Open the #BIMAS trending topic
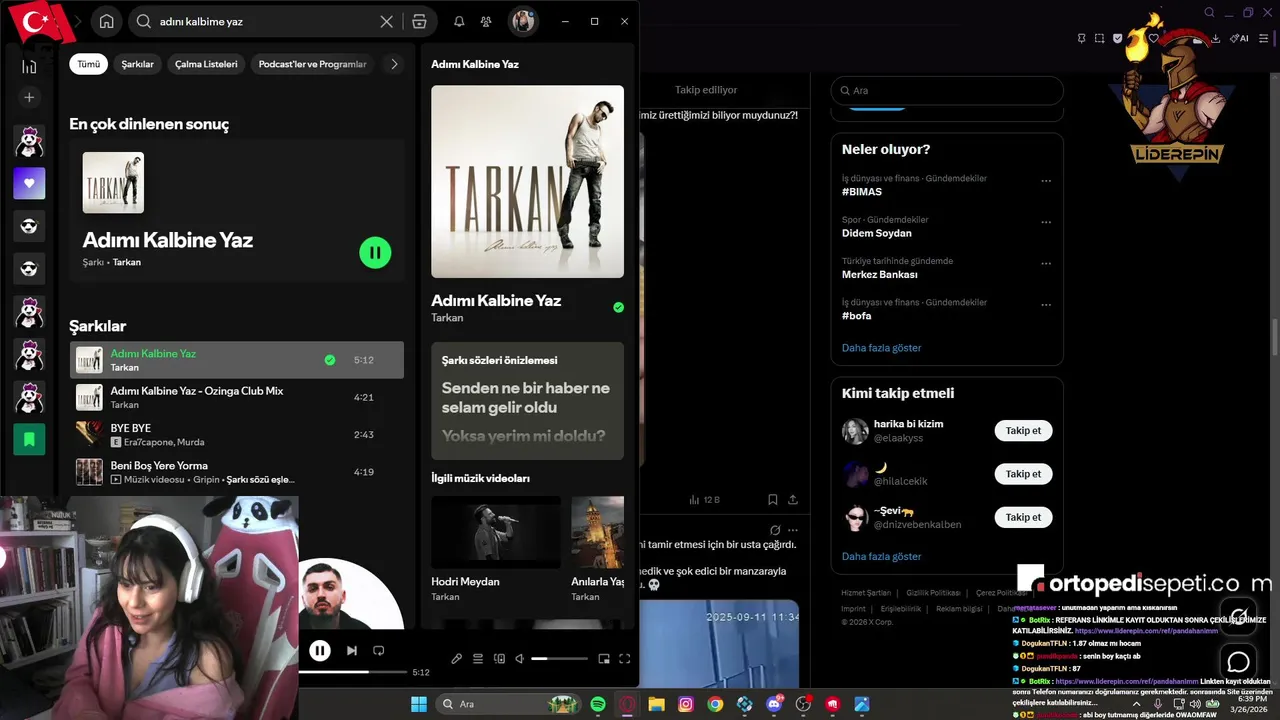This screenshot has height=720, width=1280. pyautogui.click(x=862, y=191)
